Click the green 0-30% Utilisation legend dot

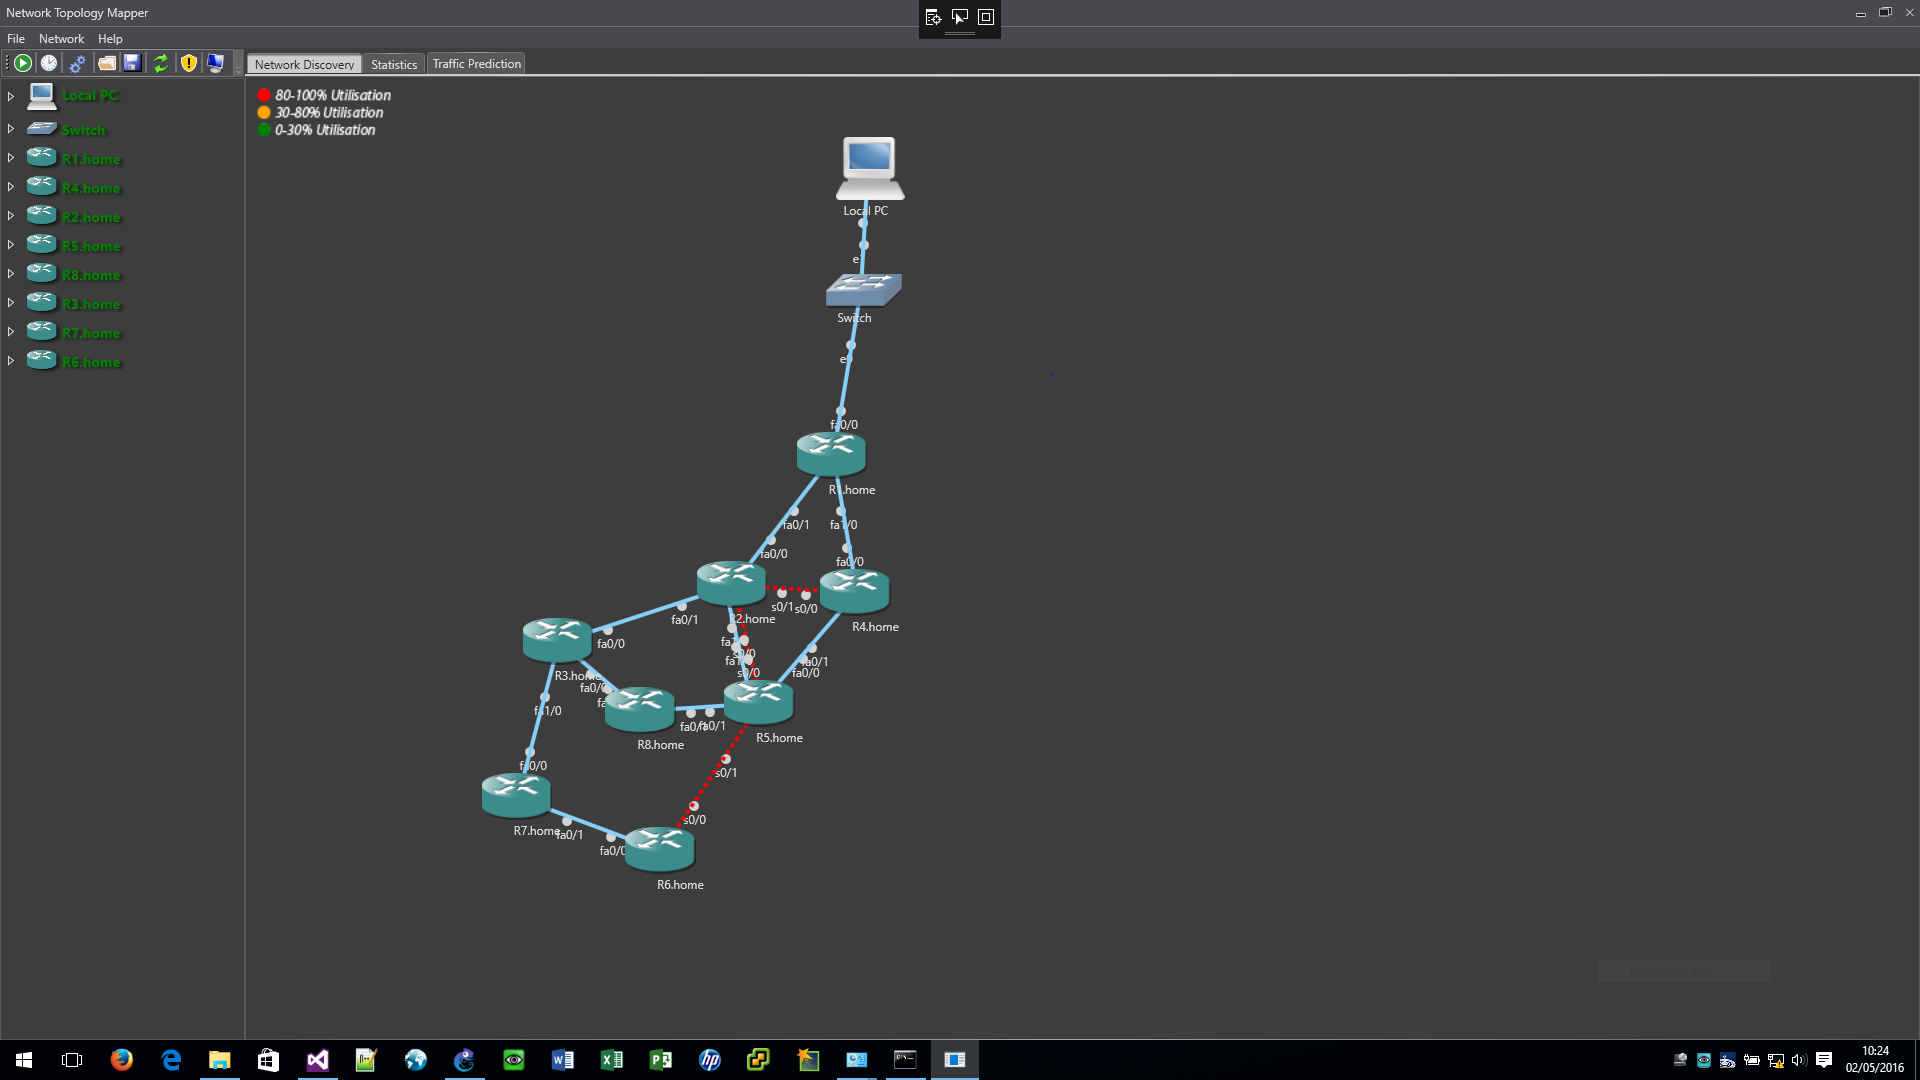(x=264, y=129)
